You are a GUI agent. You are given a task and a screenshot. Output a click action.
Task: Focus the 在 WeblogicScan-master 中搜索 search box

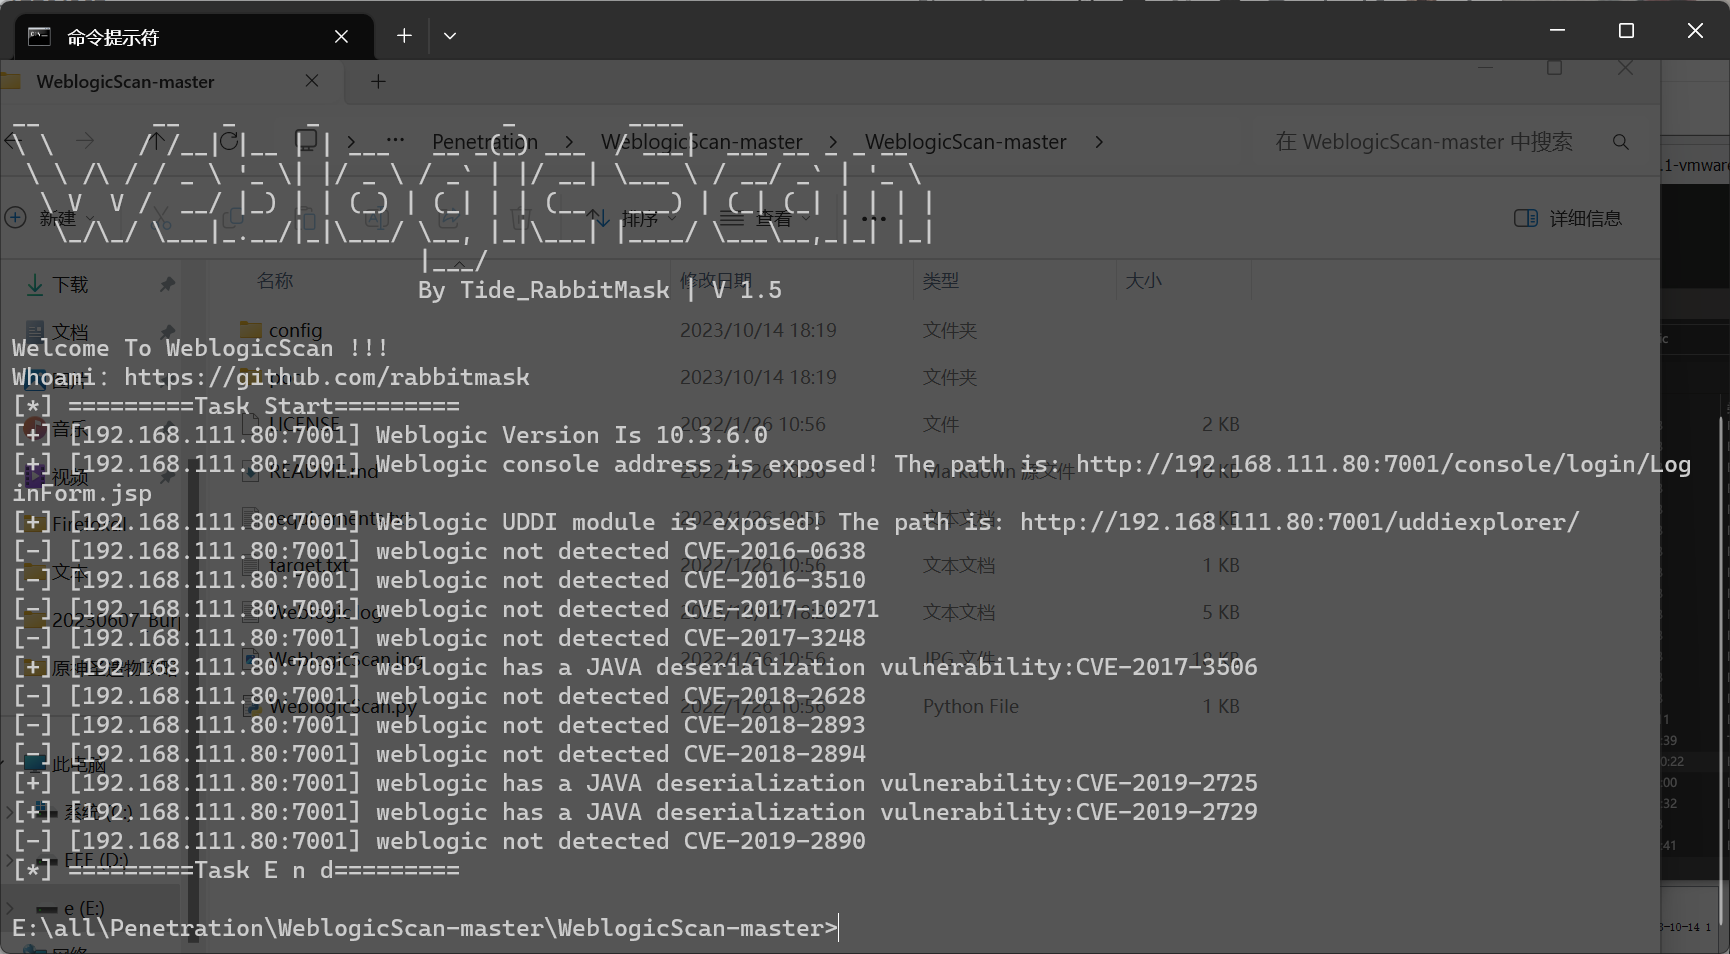click(x=1424, y=142)
